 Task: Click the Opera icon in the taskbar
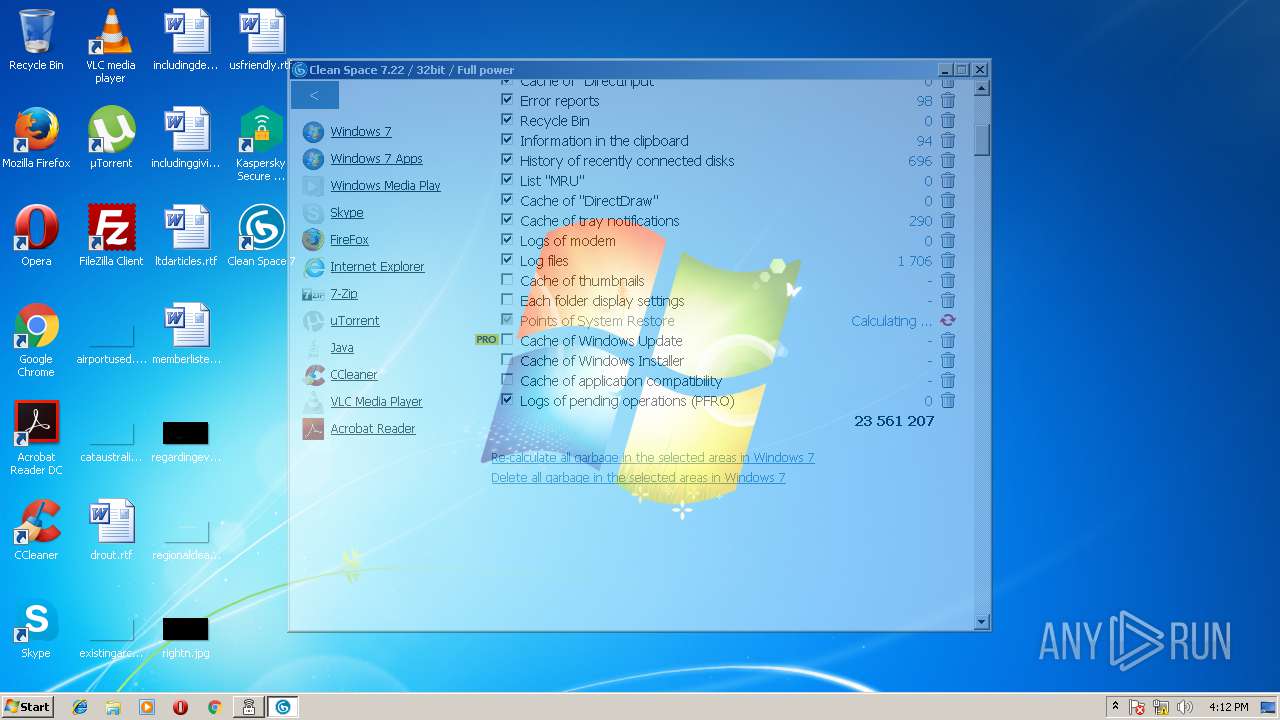click(x=180, y=707)
